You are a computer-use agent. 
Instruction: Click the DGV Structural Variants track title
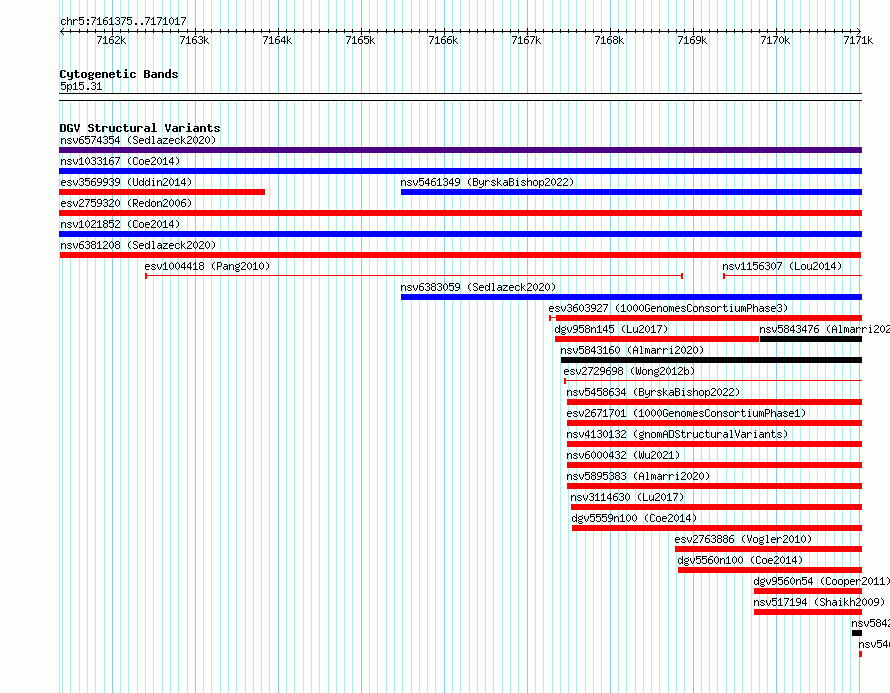[140, 128]
